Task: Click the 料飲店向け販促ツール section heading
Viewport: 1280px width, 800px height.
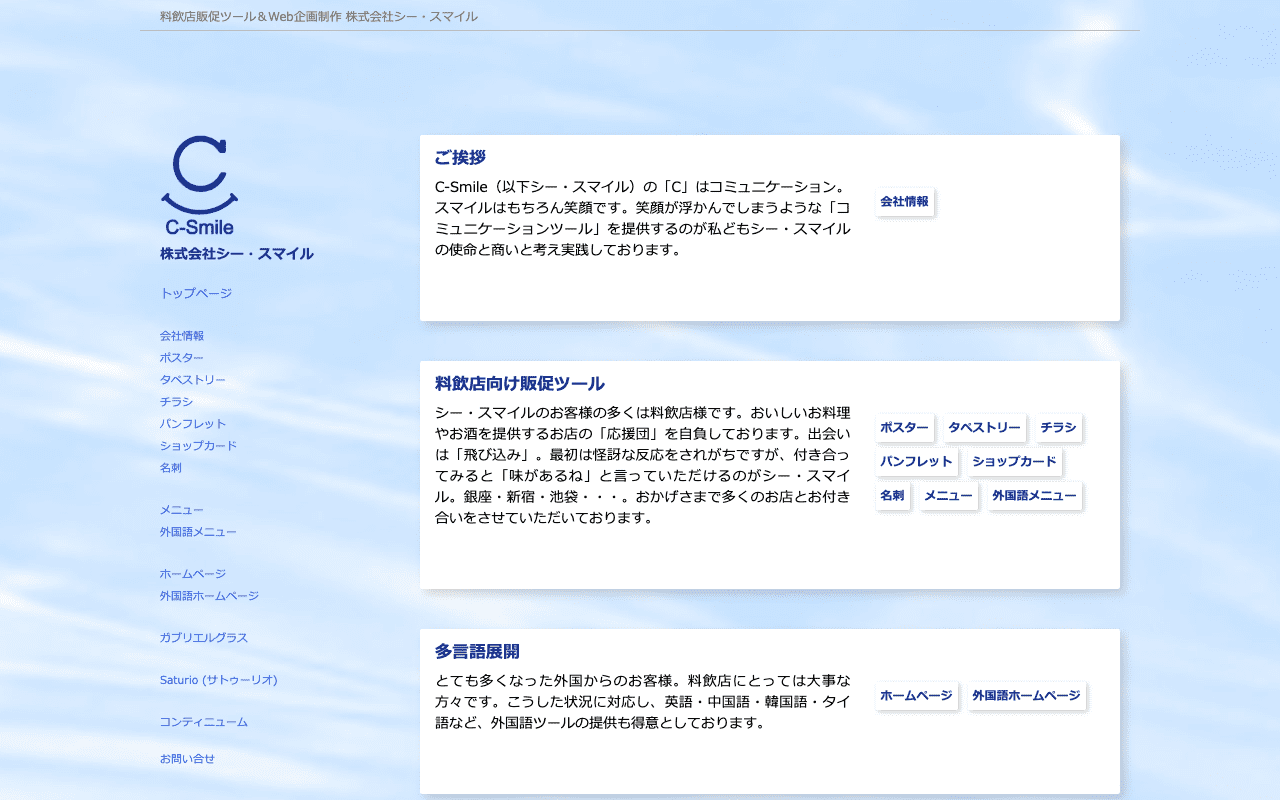Action: point(520,384)
